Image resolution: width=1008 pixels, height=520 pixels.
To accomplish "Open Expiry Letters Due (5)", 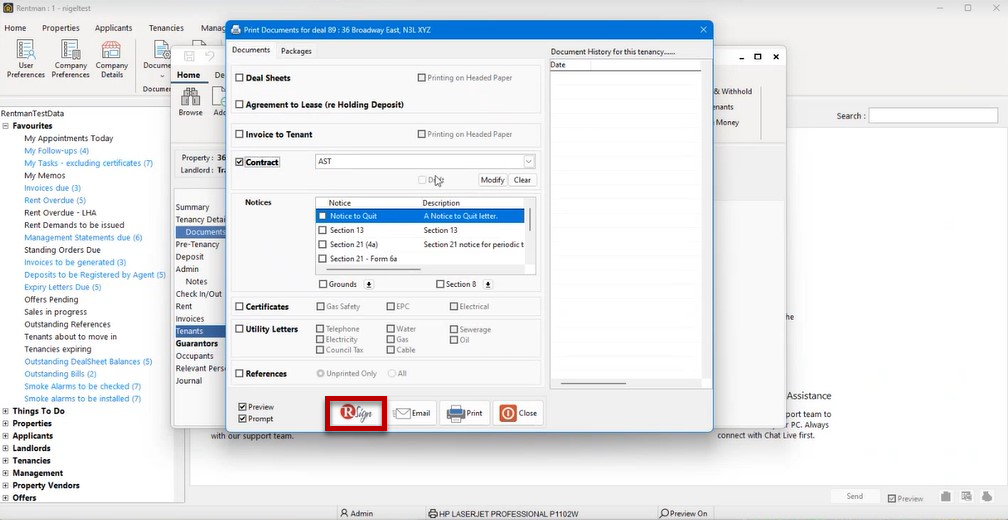I will tap(62, 287).
